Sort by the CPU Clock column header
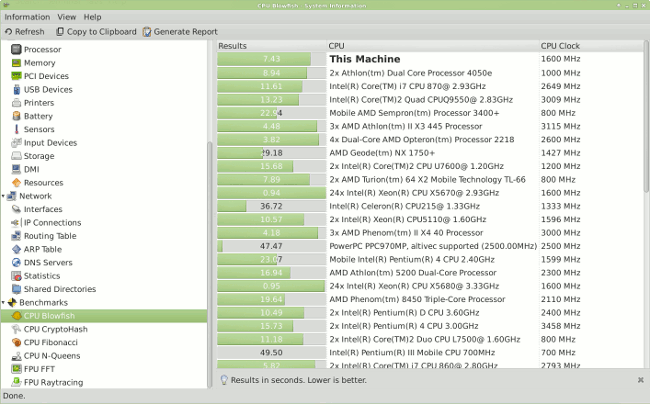This screenshot has height=404, width=650. point(591,46)
